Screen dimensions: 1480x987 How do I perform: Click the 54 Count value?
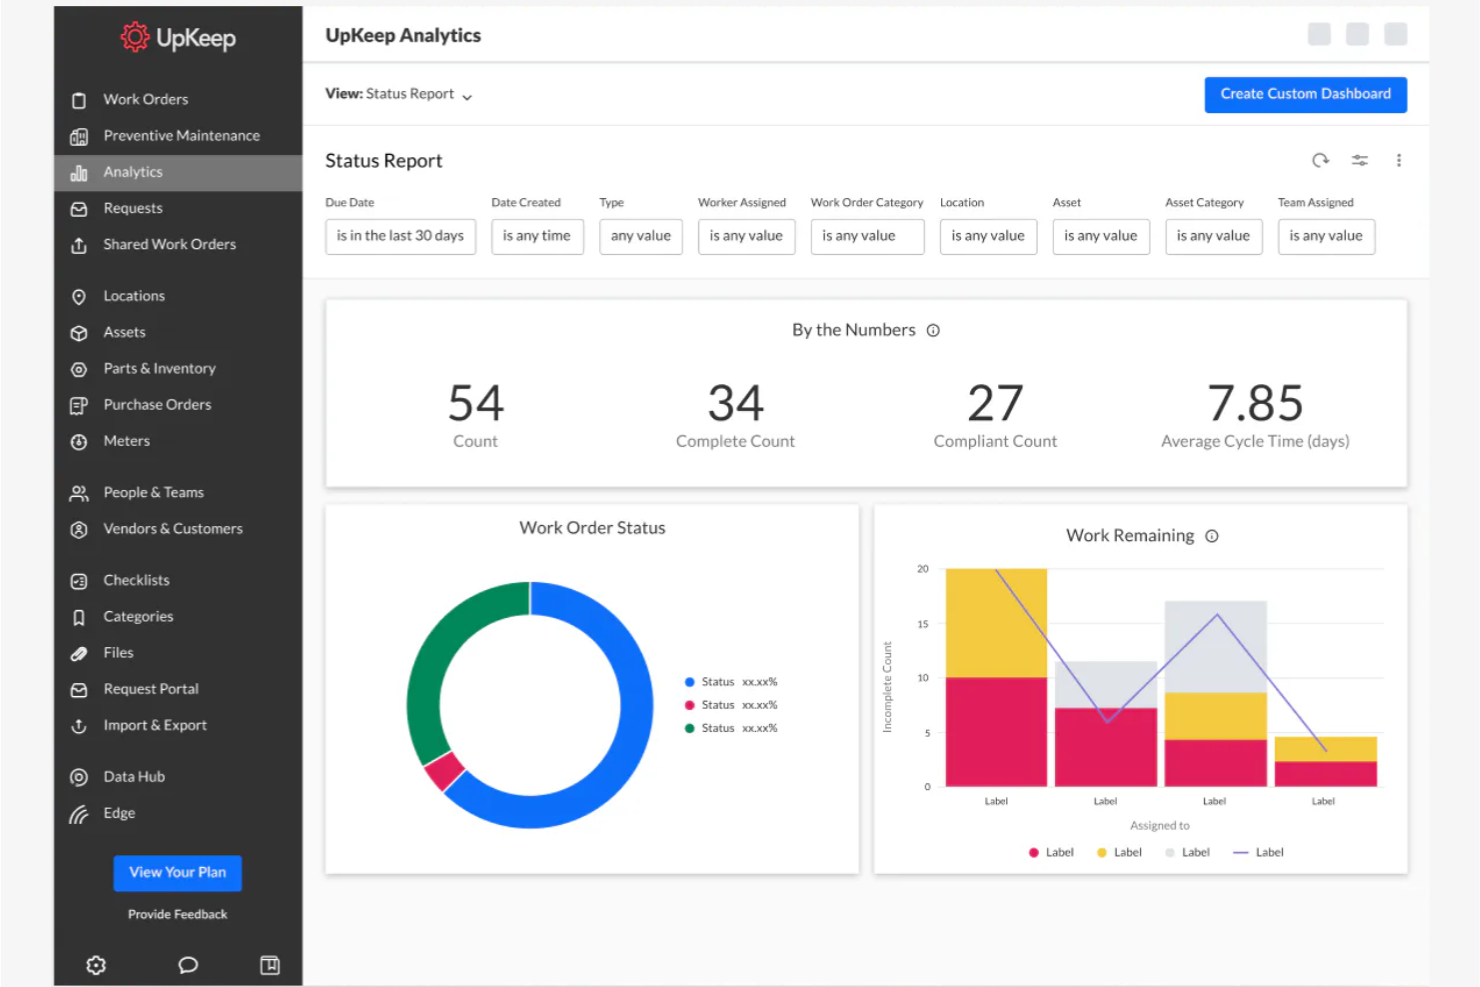[475, 404]
